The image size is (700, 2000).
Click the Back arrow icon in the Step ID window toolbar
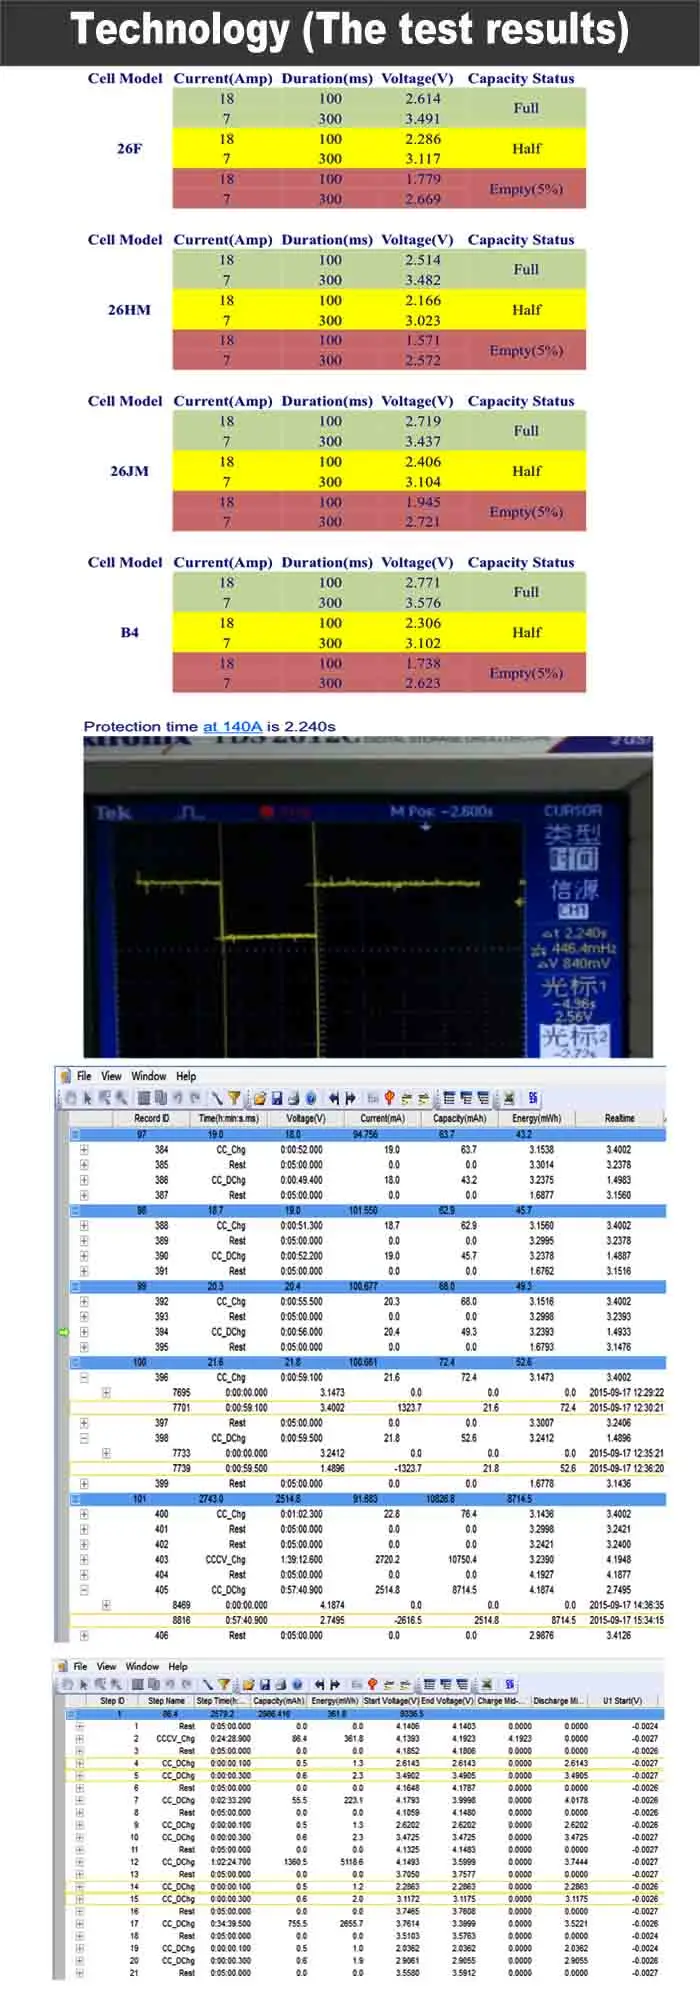[x=319, y=1686]
